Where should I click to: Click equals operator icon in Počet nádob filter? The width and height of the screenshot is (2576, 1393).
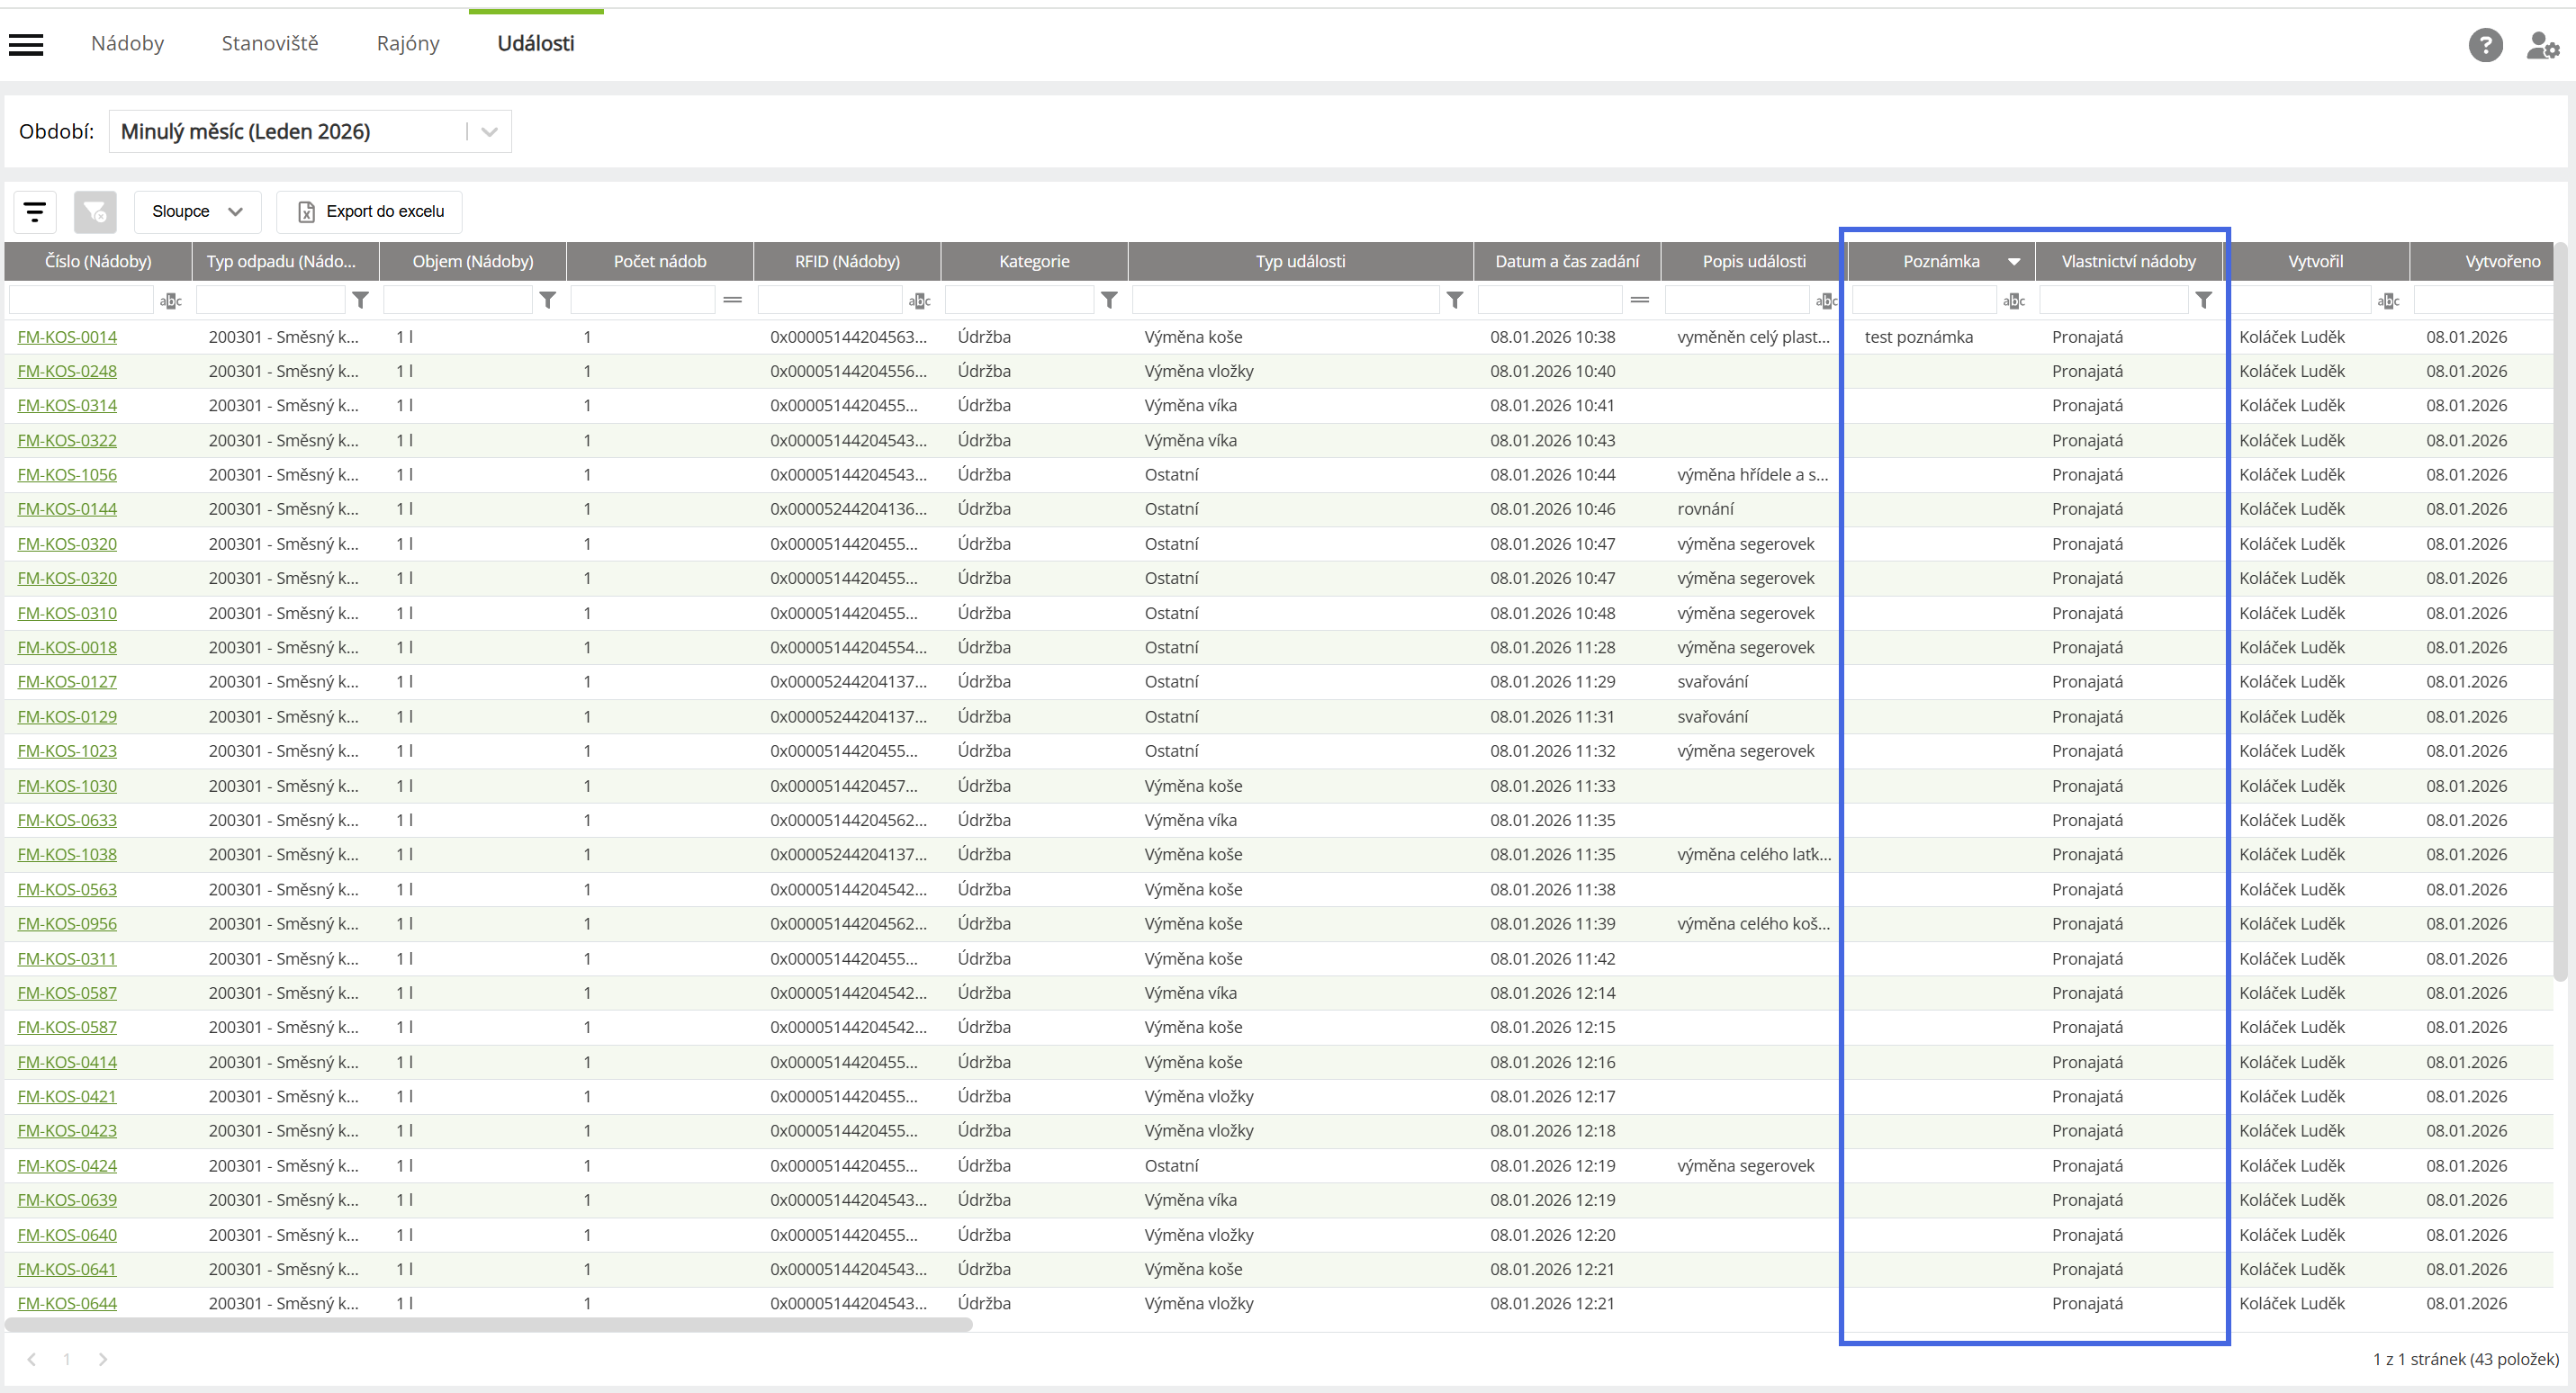[732, 299]
